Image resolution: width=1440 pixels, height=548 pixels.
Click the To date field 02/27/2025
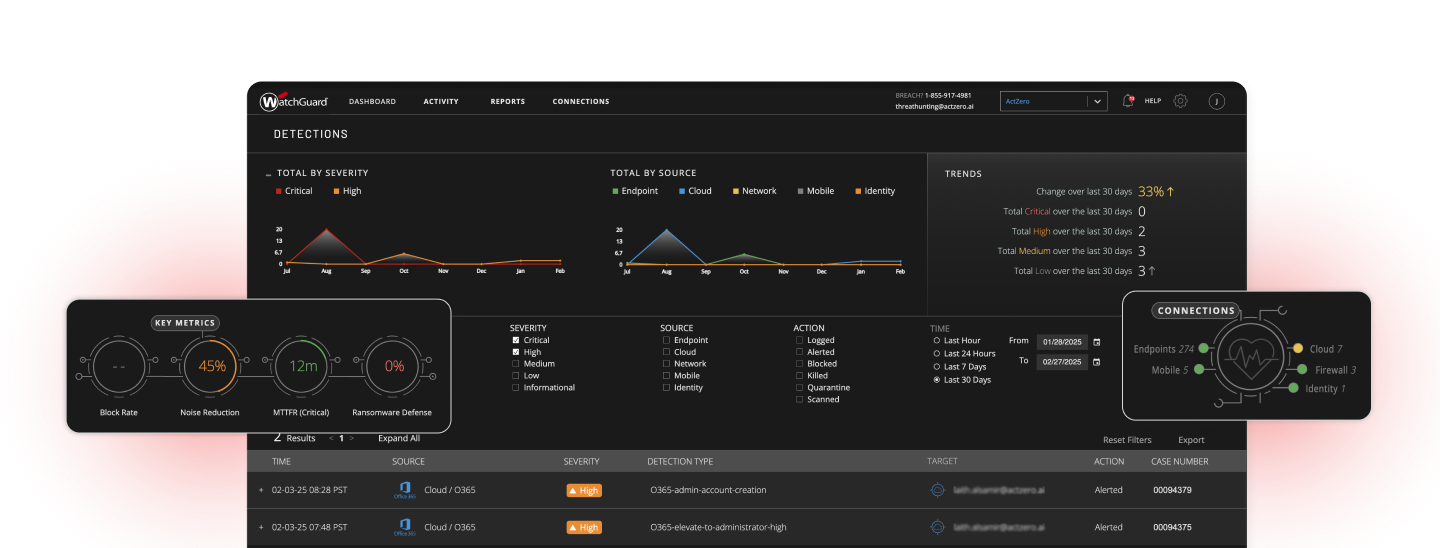click(1062, 362)
